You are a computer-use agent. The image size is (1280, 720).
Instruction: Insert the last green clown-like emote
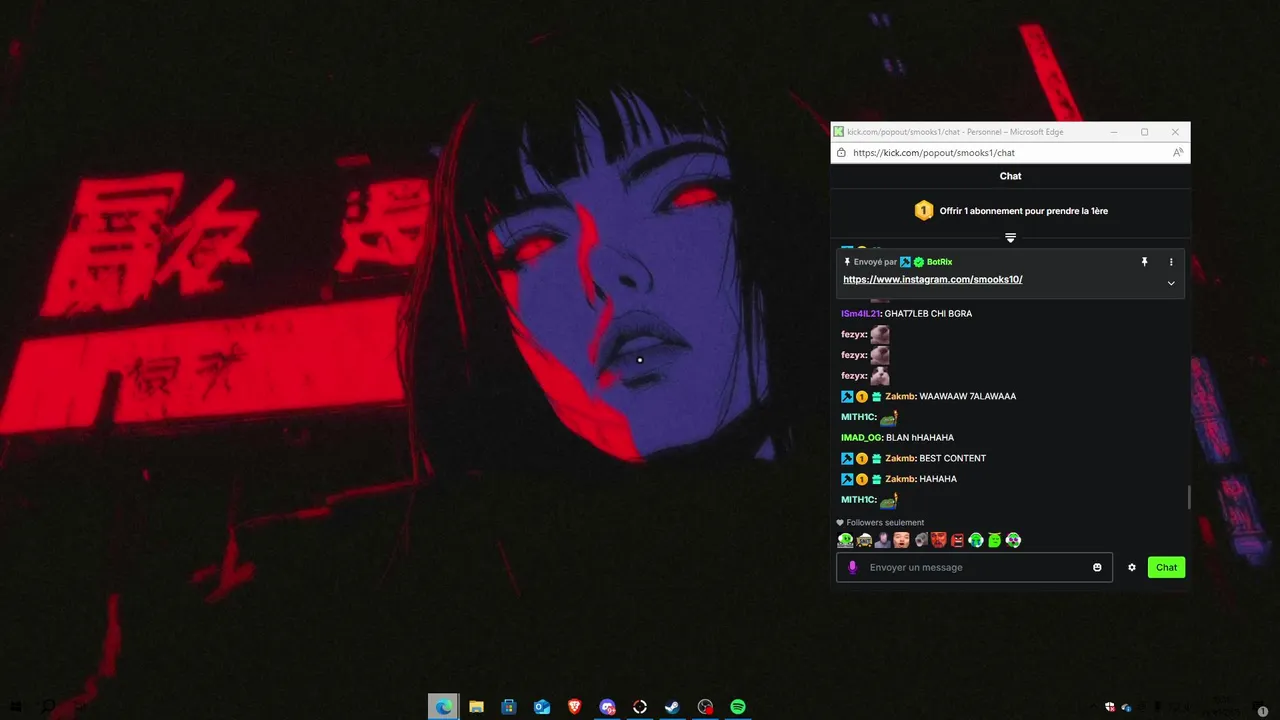[x=1013, y=540]
